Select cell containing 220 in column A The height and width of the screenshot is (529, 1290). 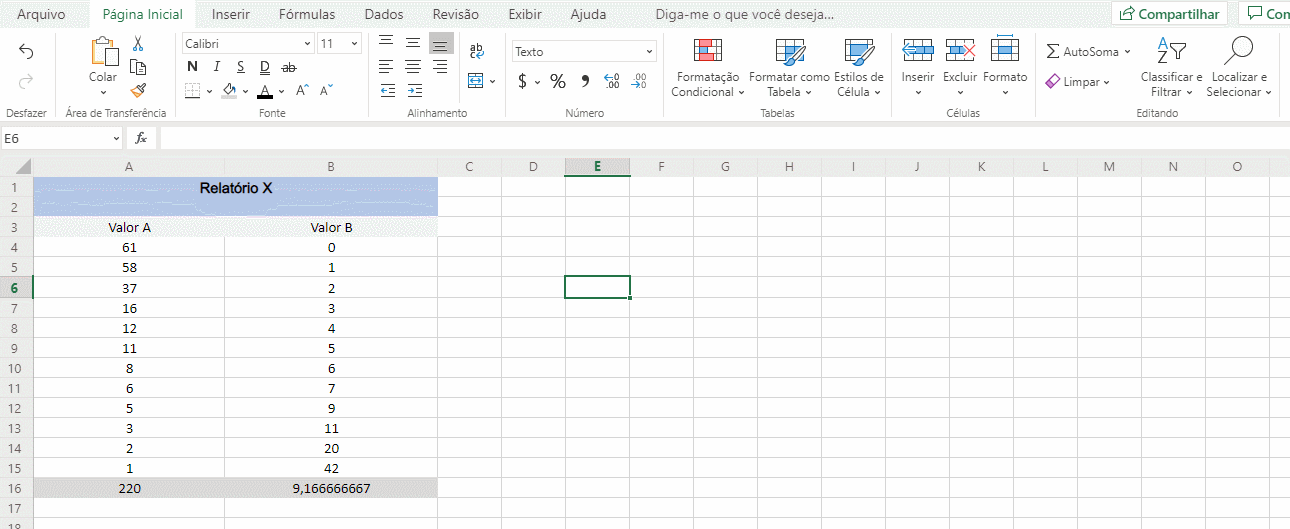(x=129, y=488)
